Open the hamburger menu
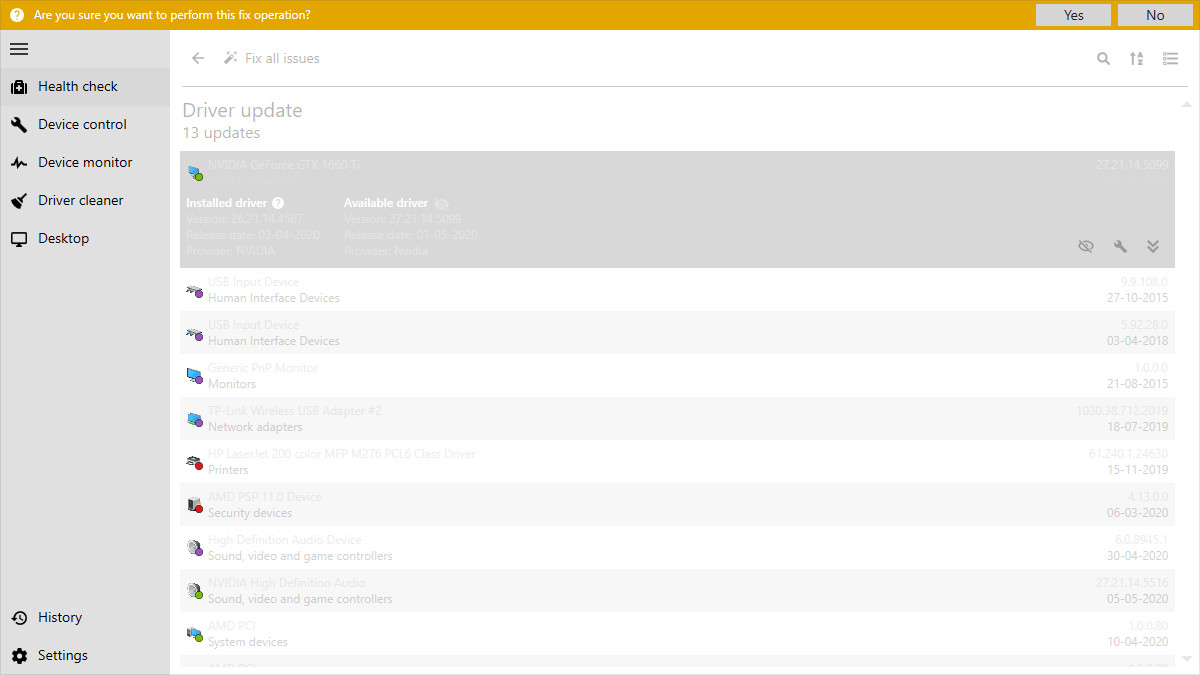Image resolution: width=1200 pixels, height=675 pixels. [x=18, y=48]
